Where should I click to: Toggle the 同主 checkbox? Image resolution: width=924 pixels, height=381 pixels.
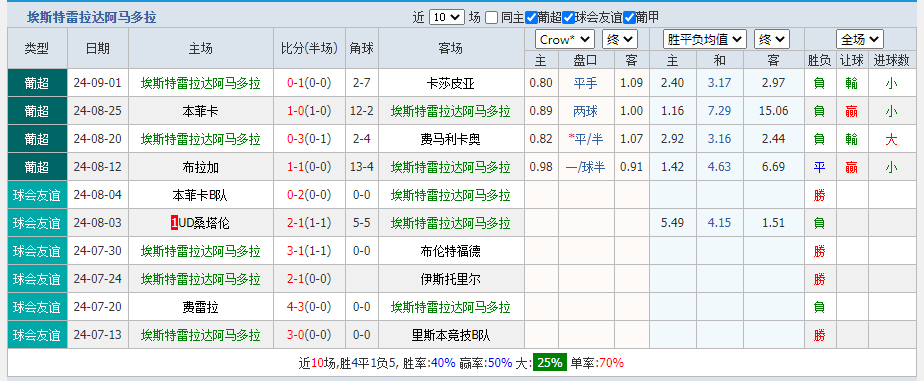(491, 17)
